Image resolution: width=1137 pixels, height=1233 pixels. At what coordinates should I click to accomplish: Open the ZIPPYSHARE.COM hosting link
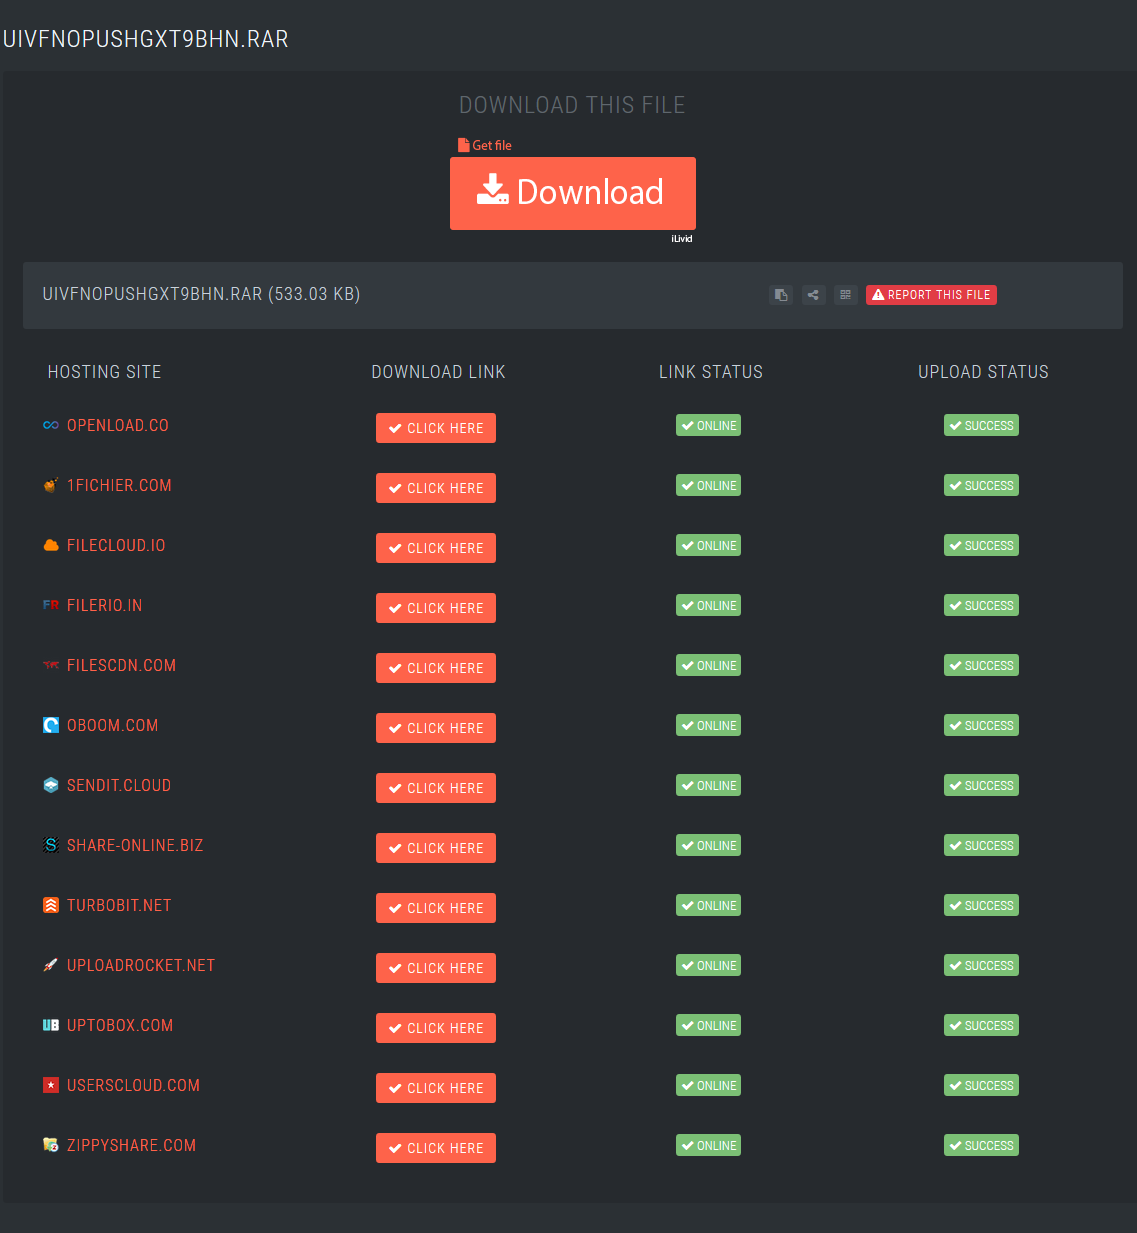point(132,1145)
